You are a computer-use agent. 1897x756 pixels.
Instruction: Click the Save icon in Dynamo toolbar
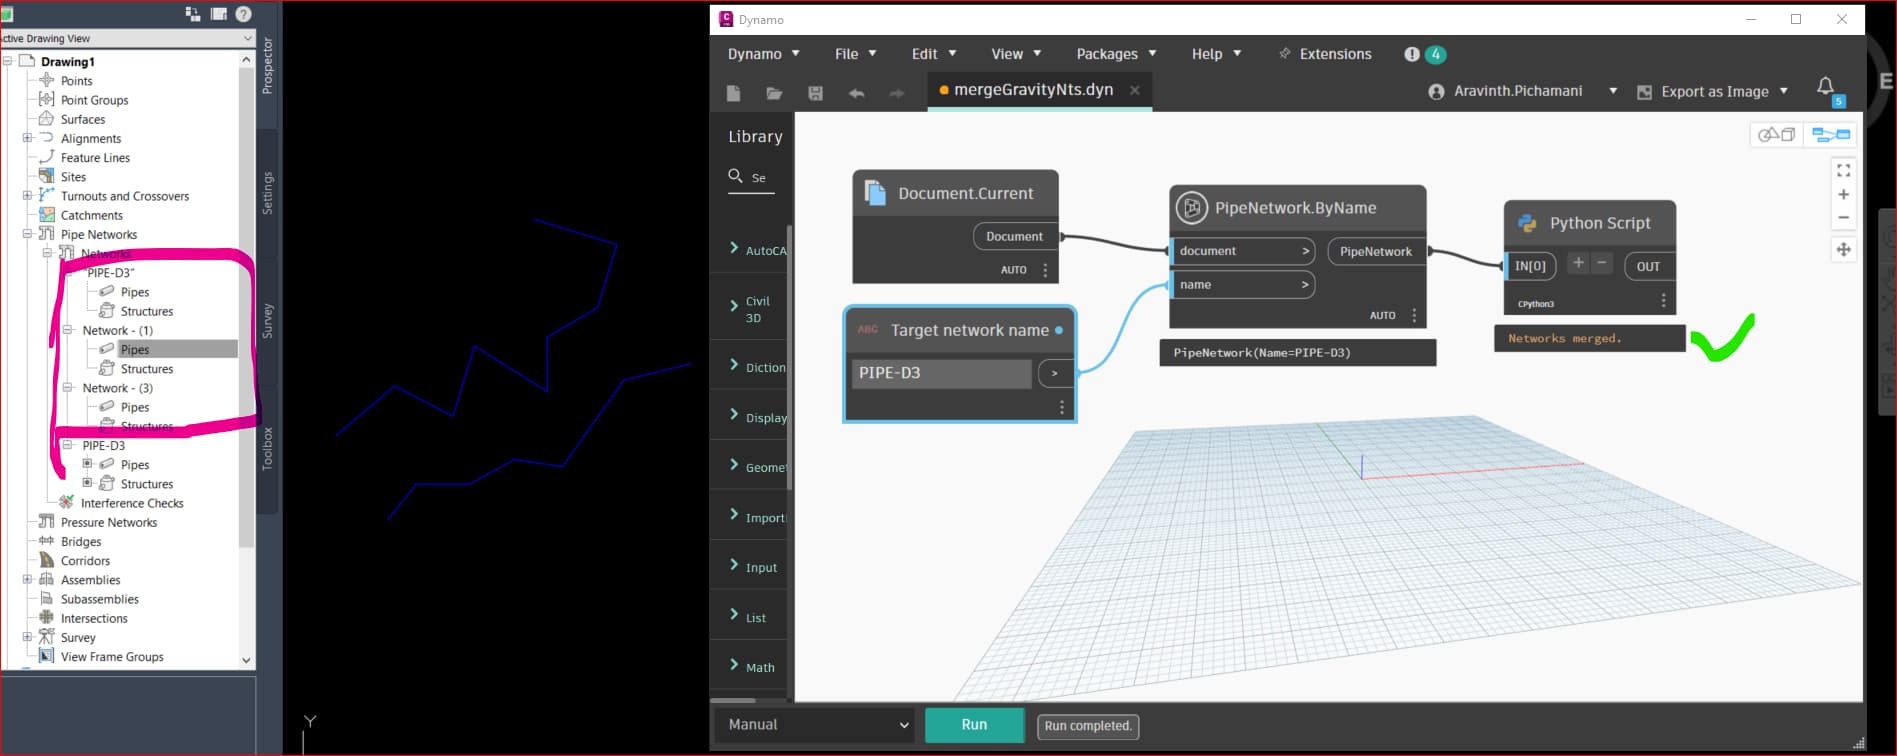coord(815,93)
